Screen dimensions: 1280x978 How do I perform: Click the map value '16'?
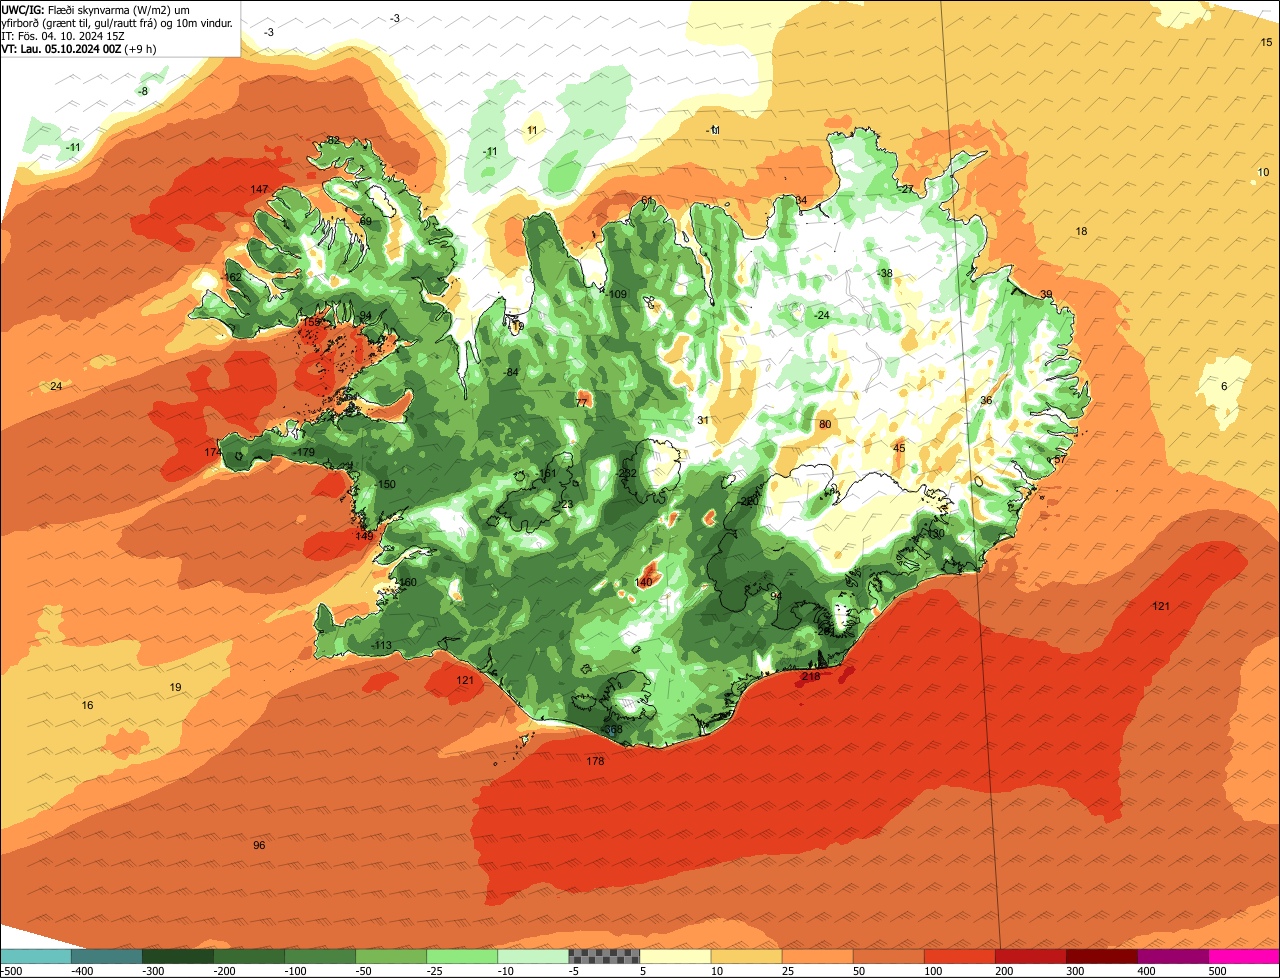click(87, 706)
